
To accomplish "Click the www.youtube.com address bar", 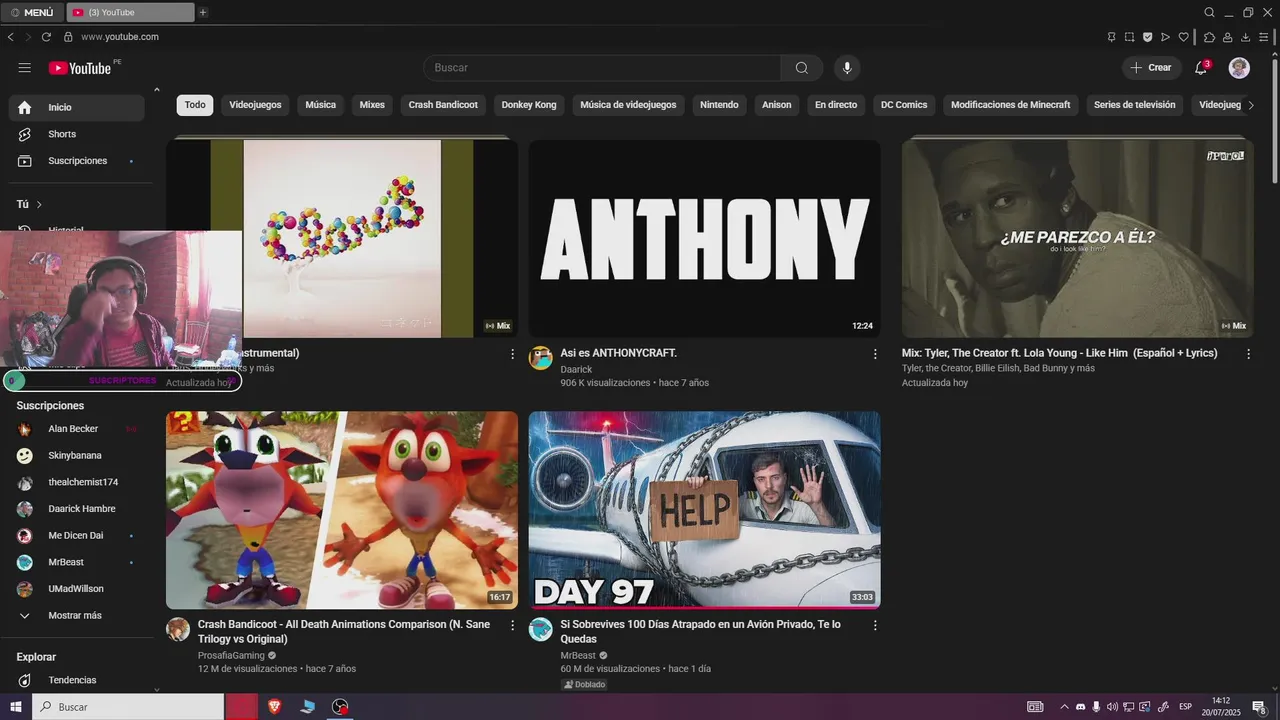I will 120,37.
